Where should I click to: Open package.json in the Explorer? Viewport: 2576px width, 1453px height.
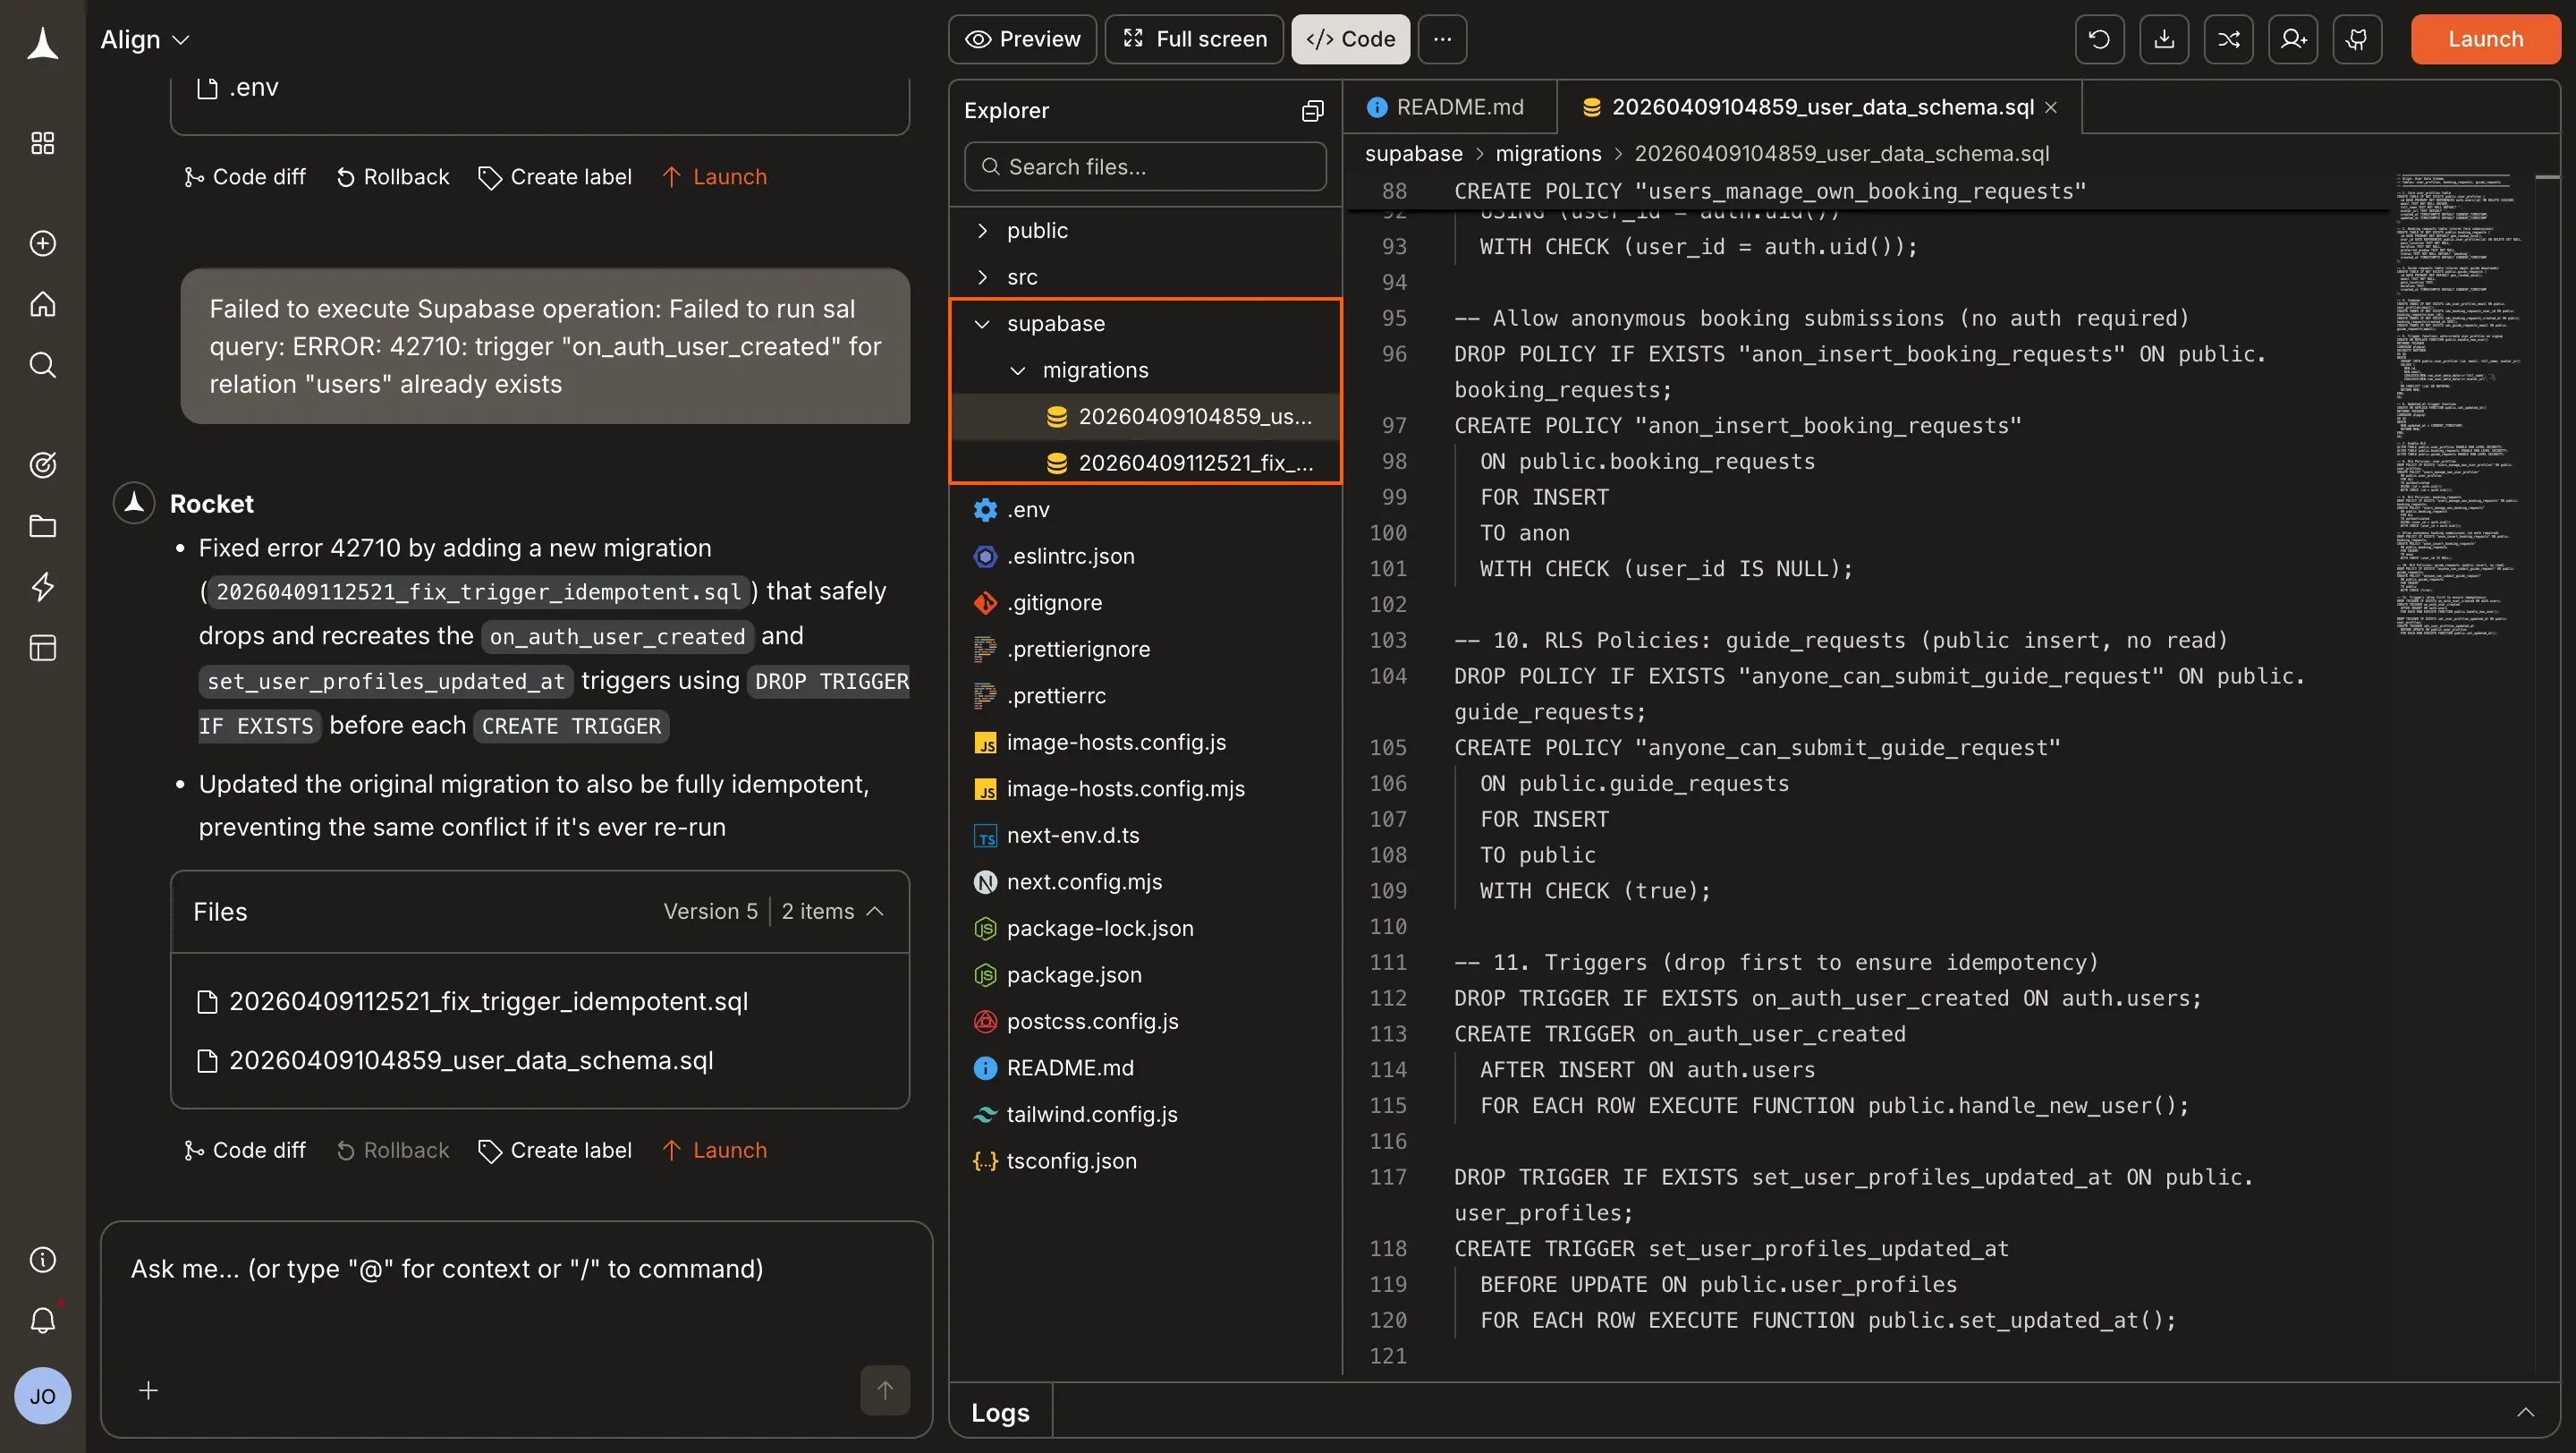click(1145, 975)
